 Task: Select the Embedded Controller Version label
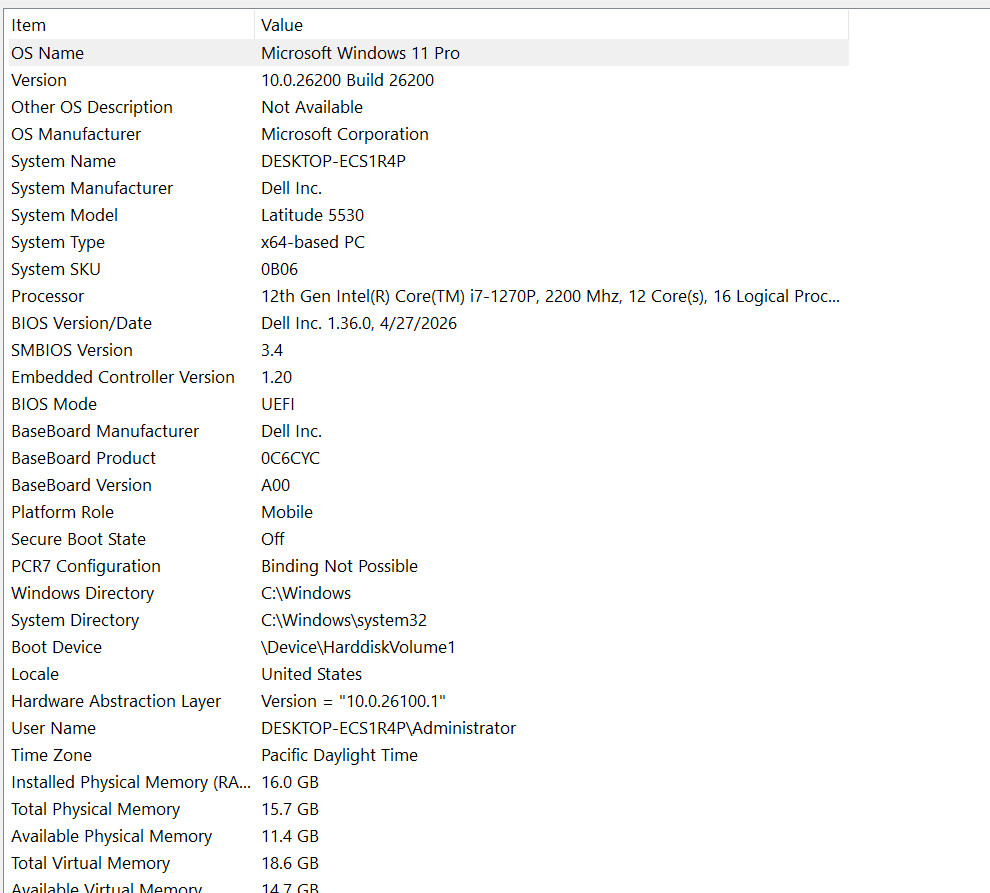click(122, 378)
